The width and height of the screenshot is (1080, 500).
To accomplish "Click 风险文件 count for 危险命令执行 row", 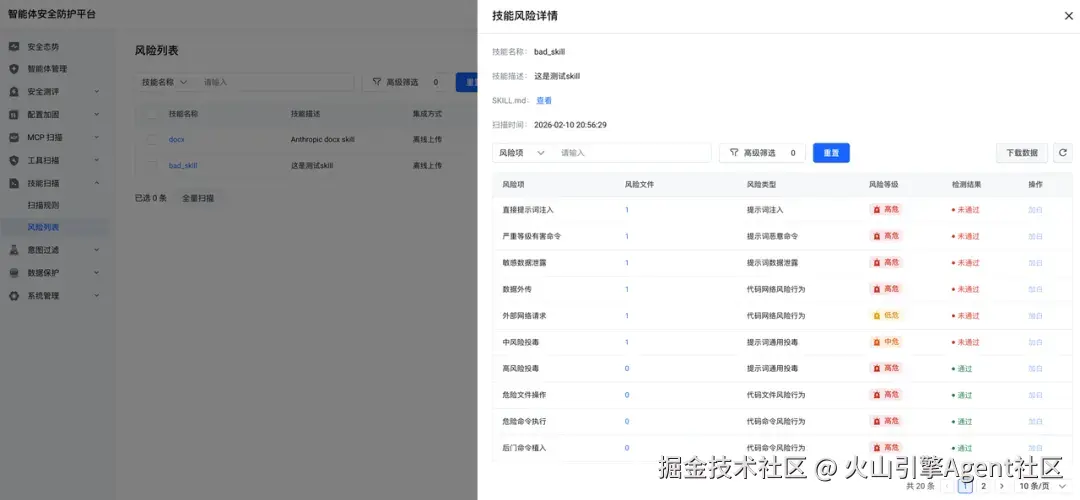I will click(627, 421).
